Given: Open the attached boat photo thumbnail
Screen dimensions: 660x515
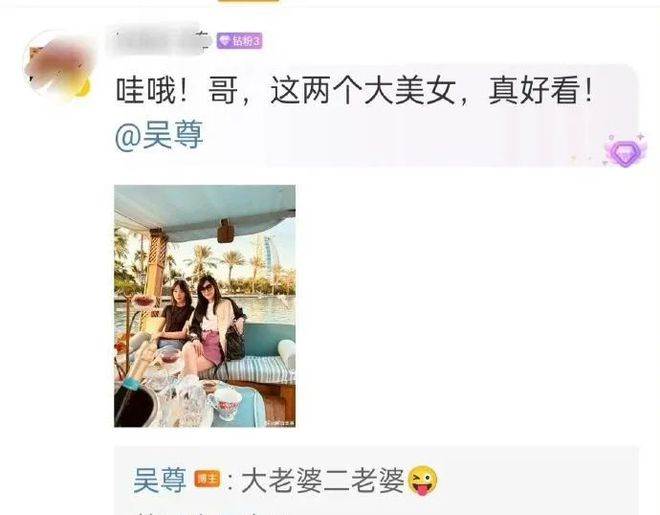Looking at the screenshot, I should (x=205, y=306).
